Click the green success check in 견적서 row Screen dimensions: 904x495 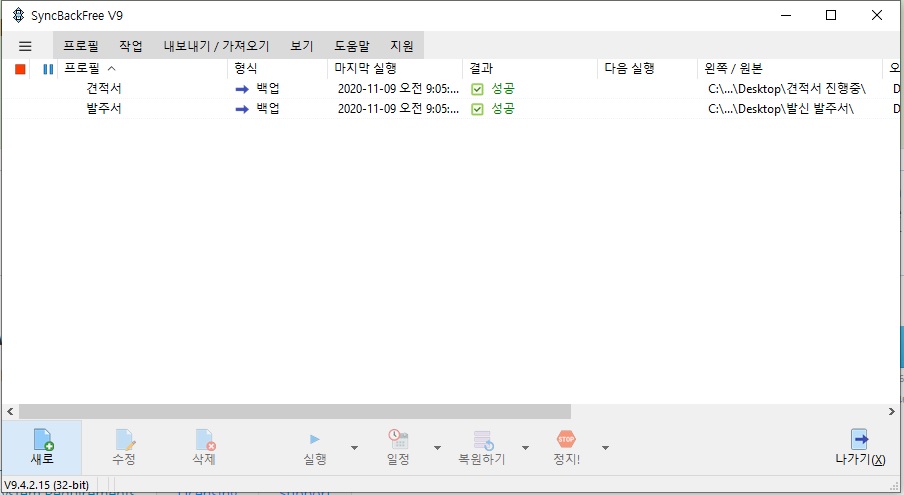pyautogui.click(x=477, y=89)
